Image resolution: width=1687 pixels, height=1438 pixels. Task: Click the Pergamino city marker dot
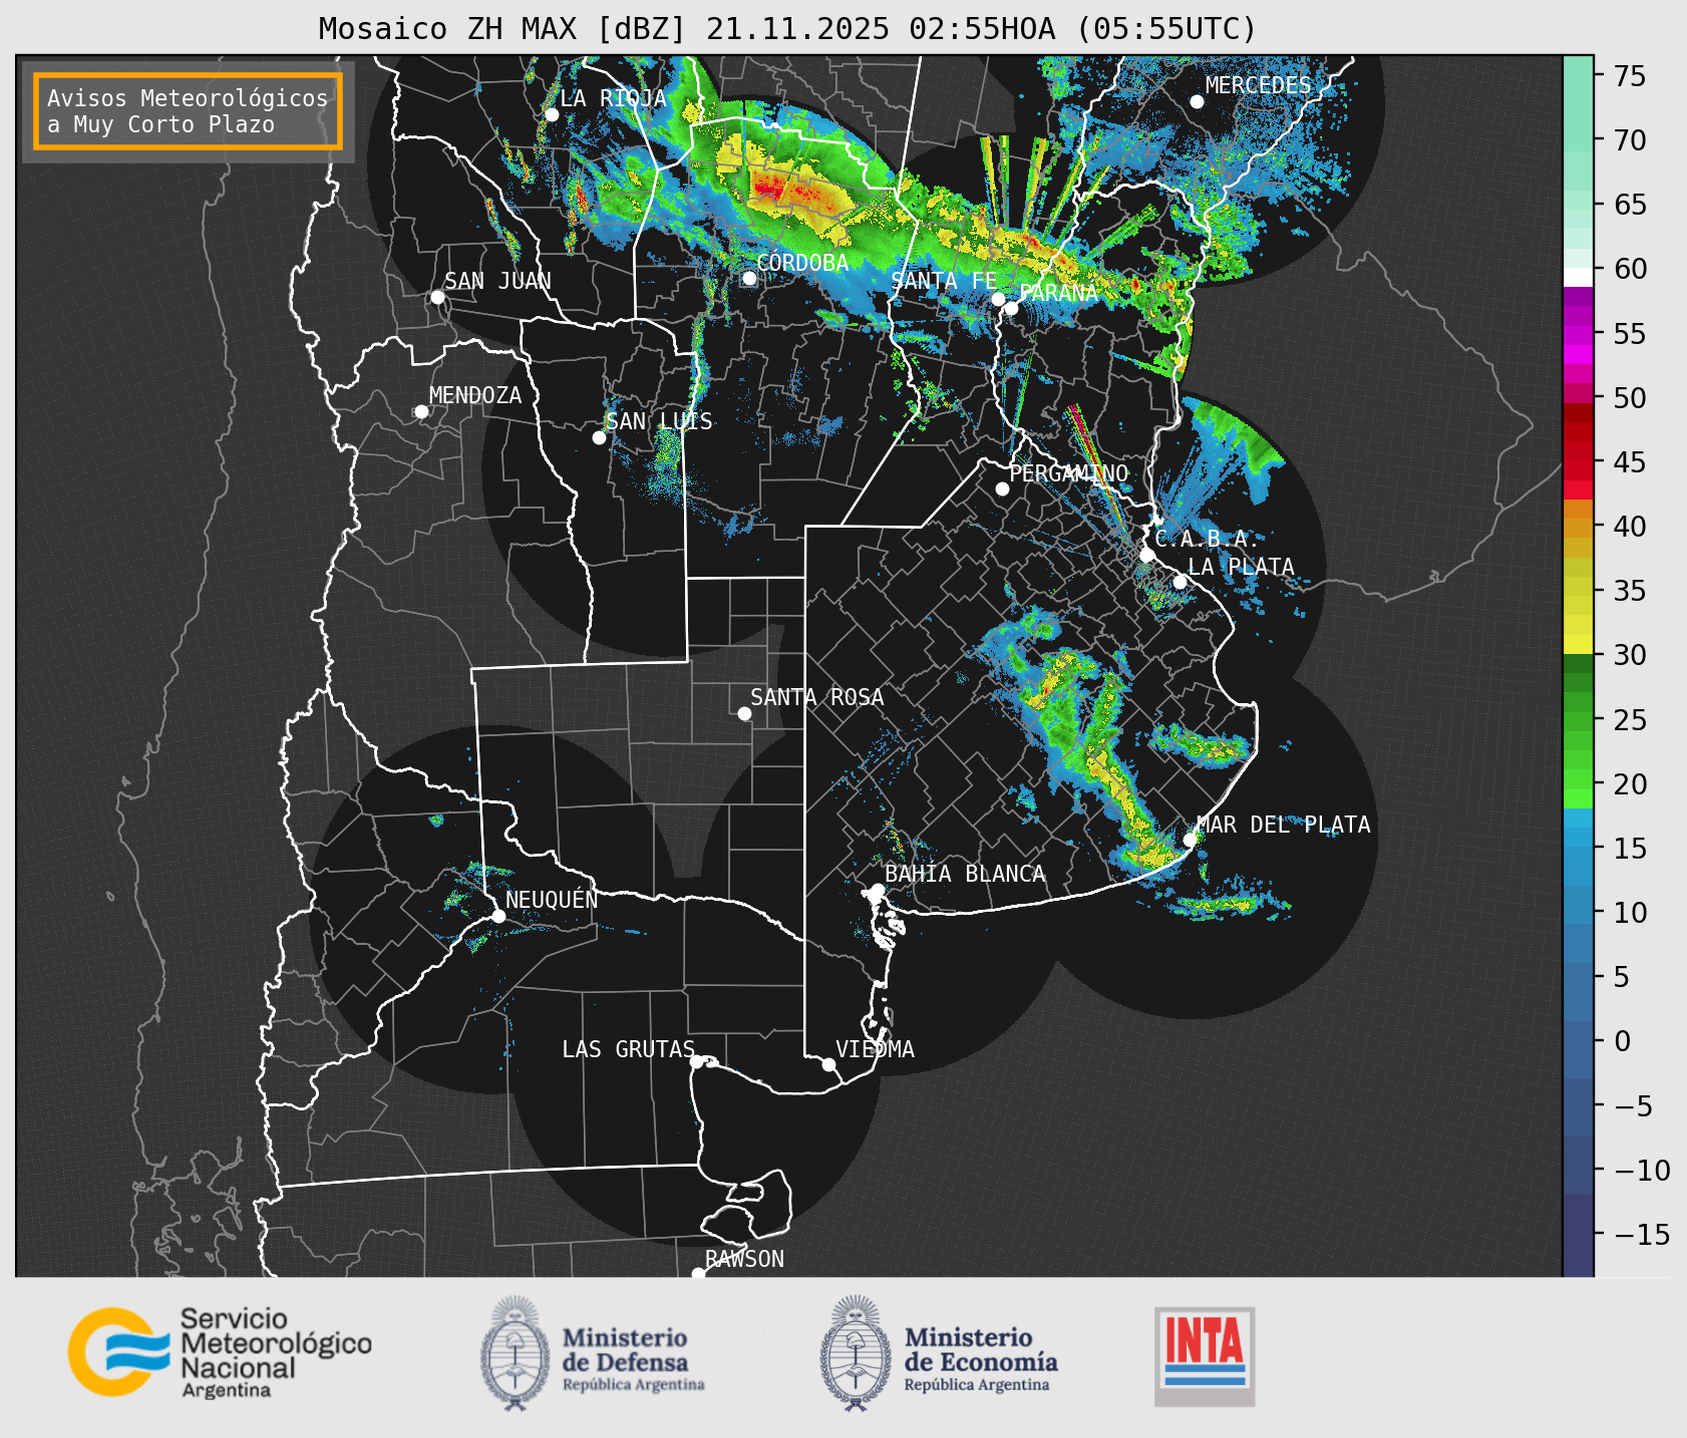[1002, 489]
